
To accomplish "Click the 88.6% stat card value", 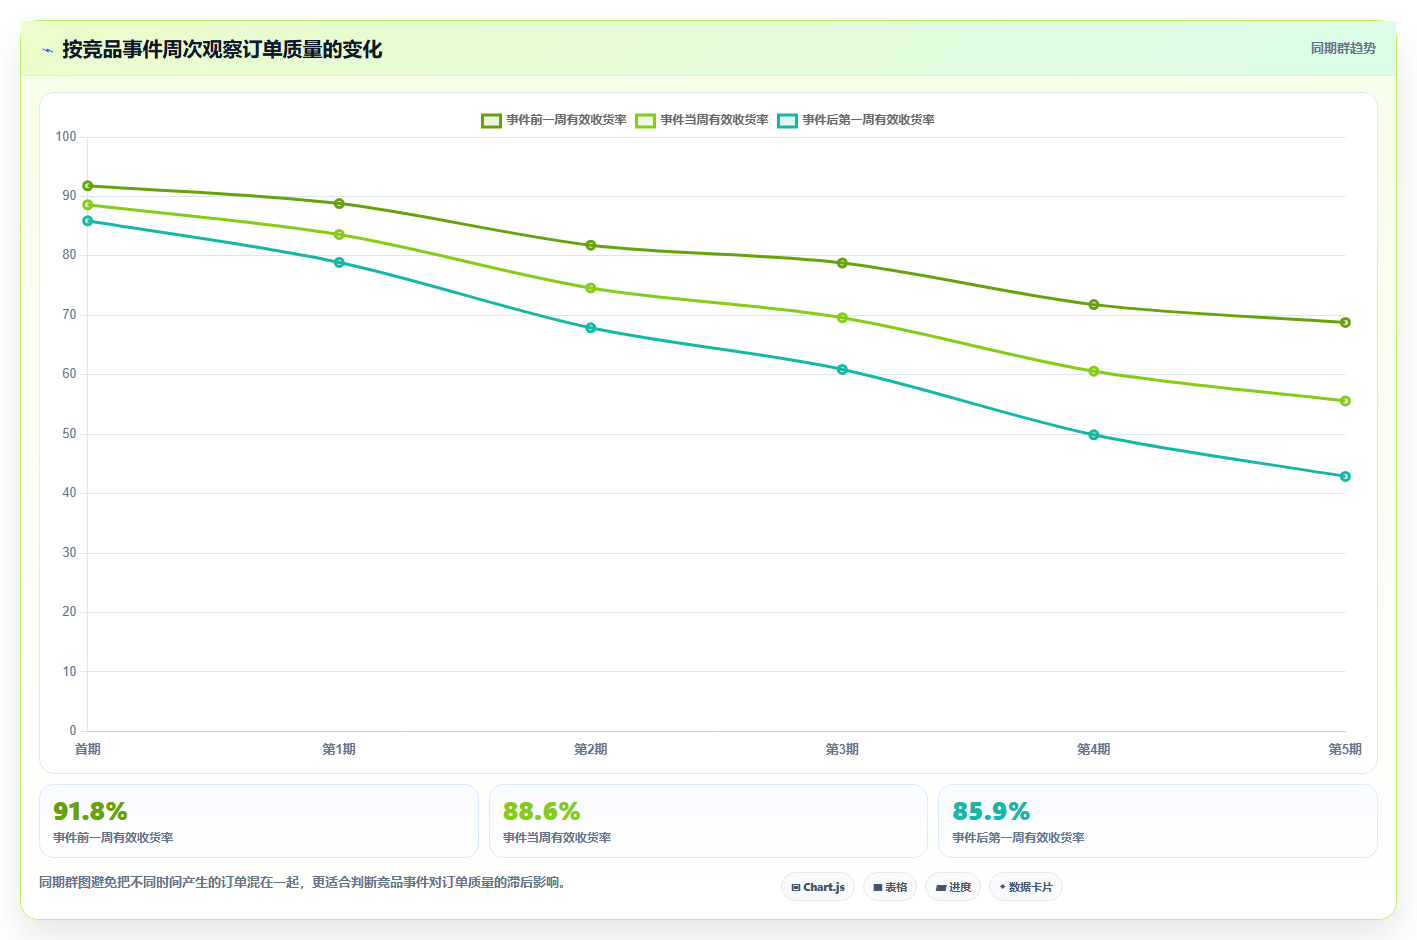I will (x=541, y=811).
